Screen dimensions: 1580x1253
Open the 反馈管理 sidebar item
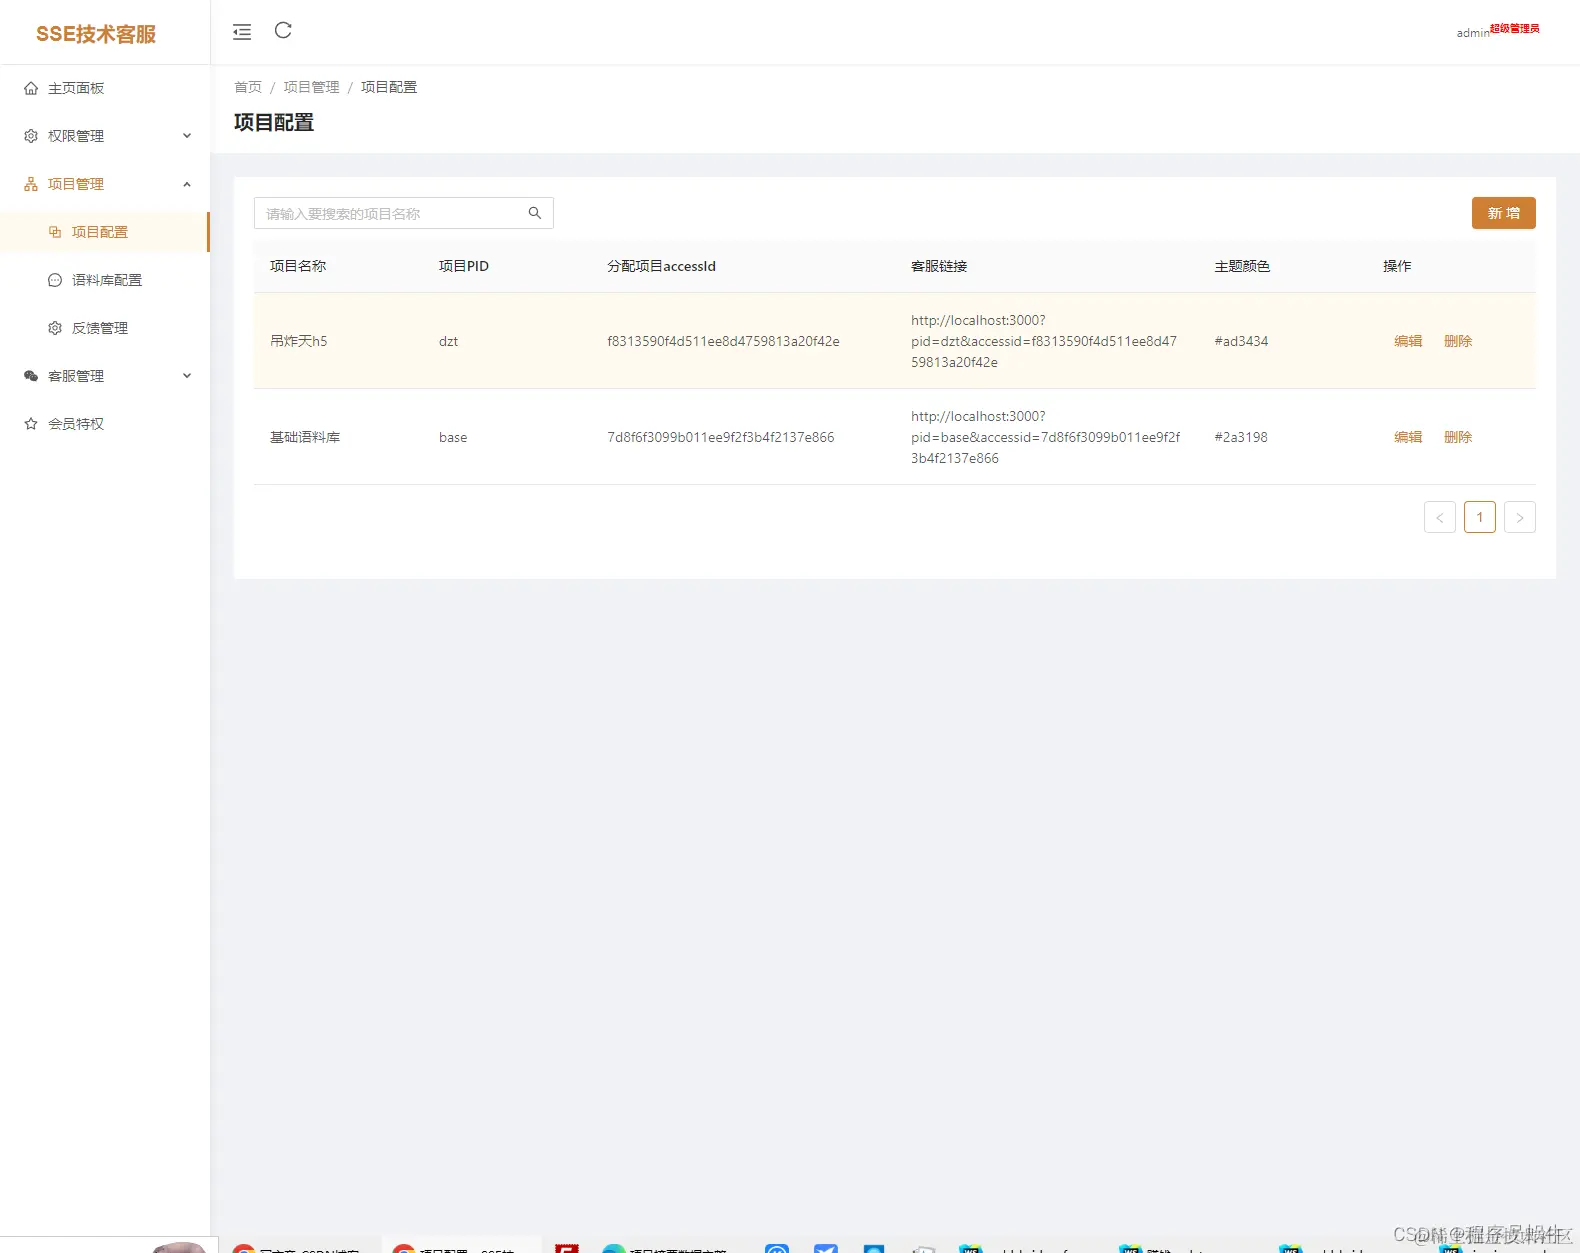click(104, 328)
